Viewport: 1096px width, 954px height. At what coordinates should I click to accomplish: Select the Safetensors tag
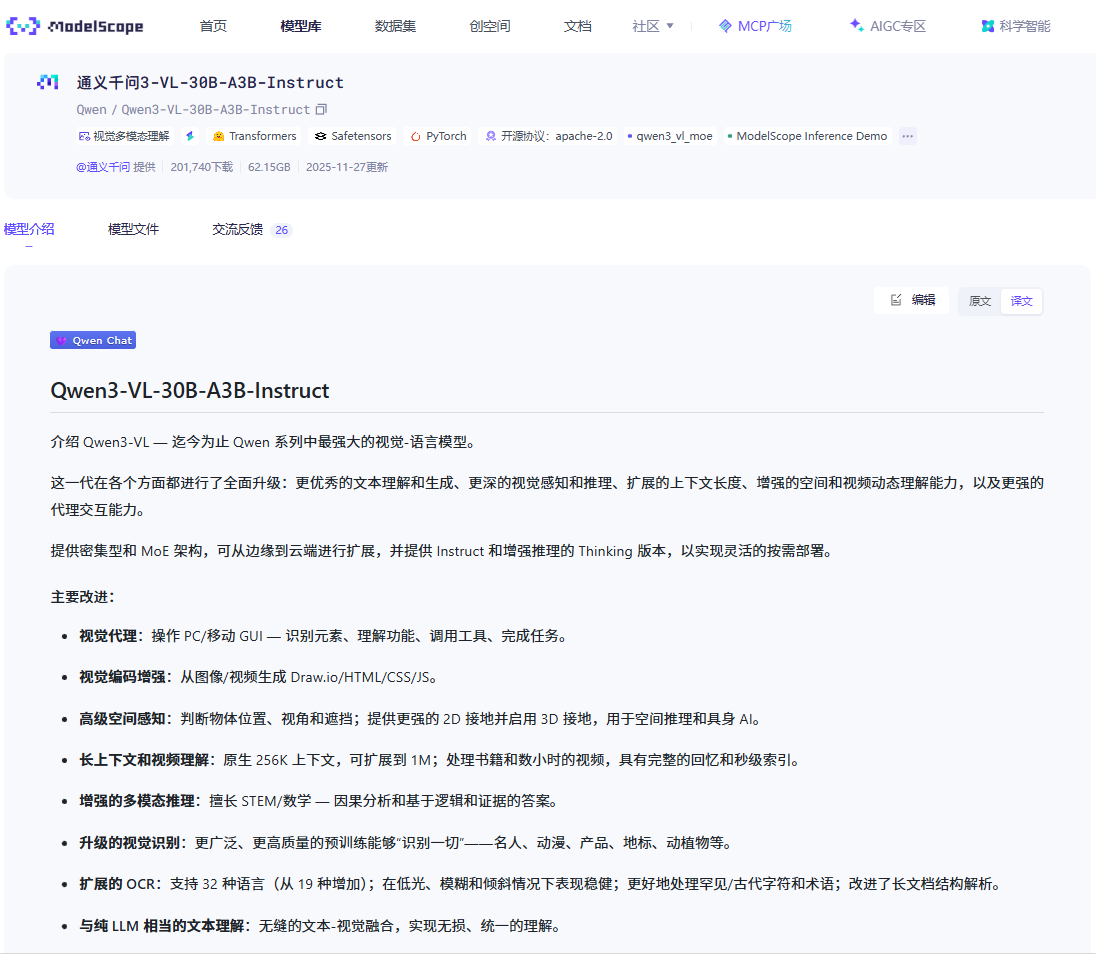[353, 136]
